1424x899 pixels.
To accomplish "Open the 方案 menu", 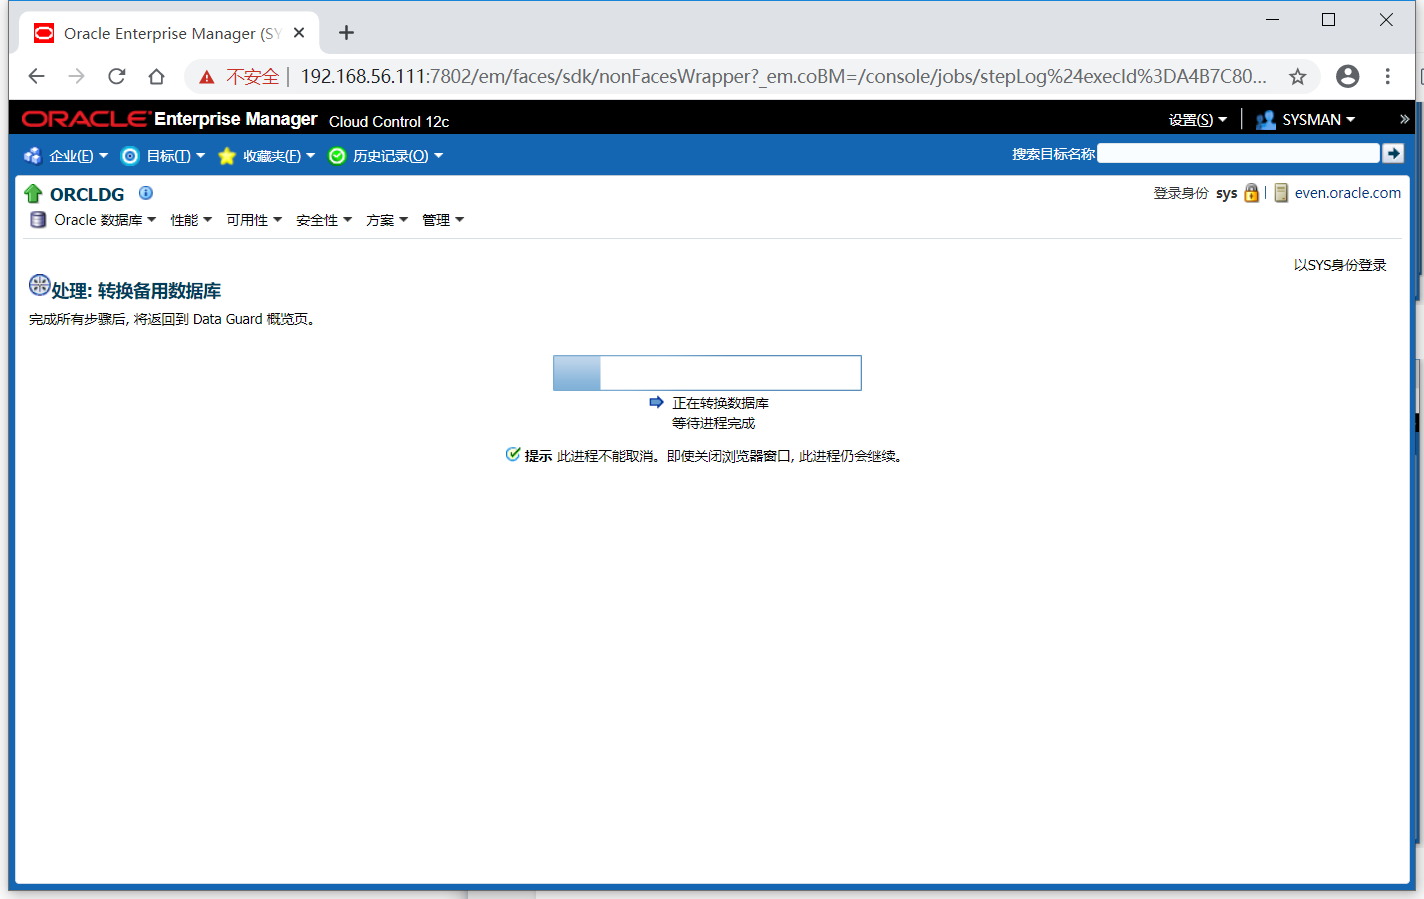I will (x=386, y=220).
